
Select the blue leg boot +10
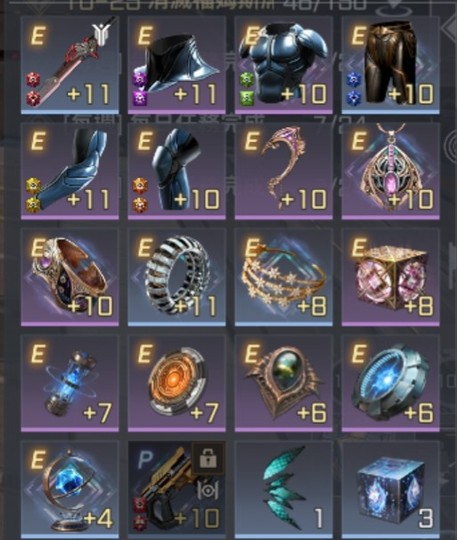coord(177,171)
